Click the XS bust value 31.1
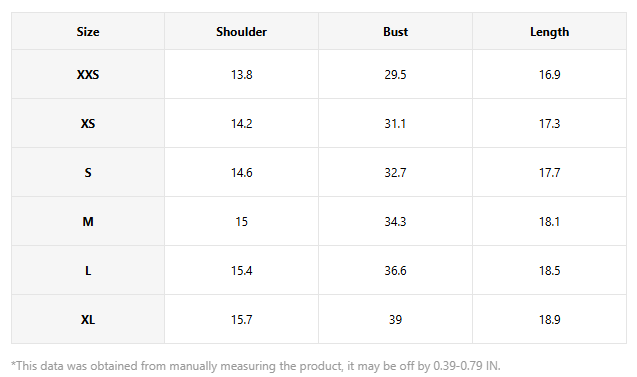 tap(395, 124)
